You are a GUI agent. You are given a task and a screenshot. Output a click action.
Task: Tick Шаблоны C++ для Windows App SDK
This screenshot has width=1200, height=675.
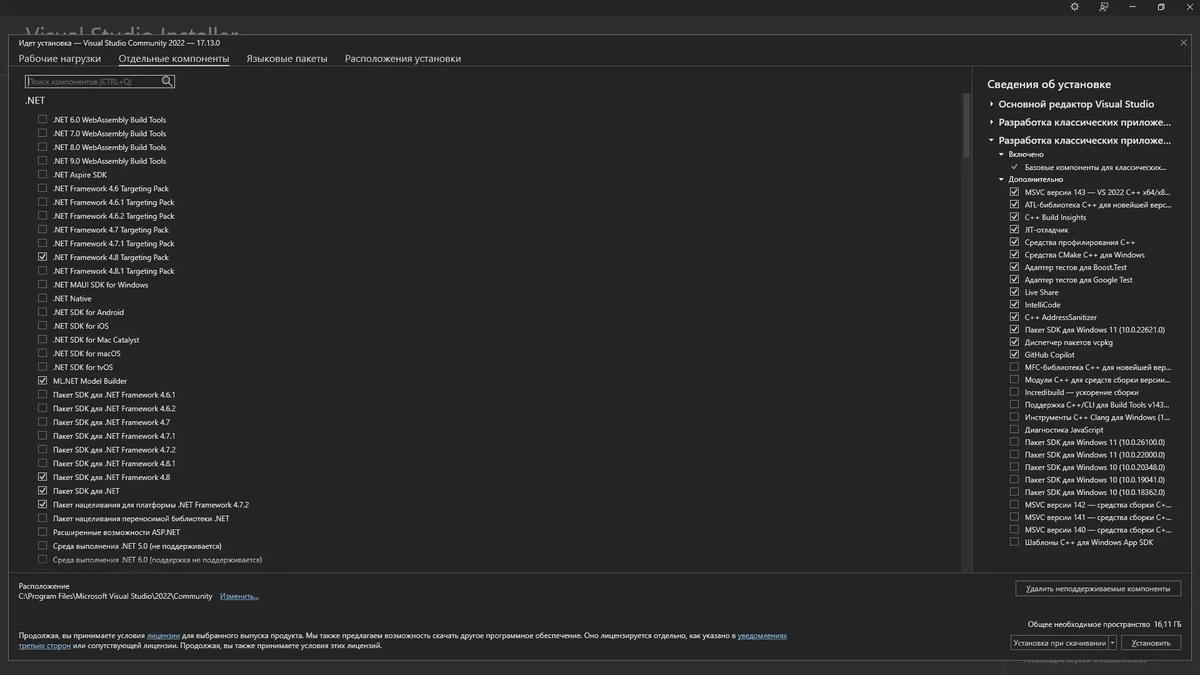1014,542
